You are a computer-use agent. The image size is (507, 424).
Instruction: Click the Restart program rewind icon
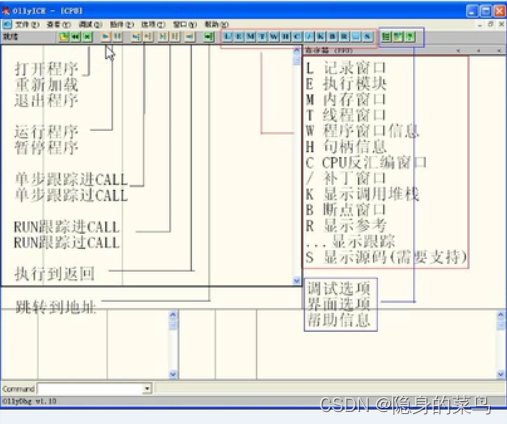(75, 37)
